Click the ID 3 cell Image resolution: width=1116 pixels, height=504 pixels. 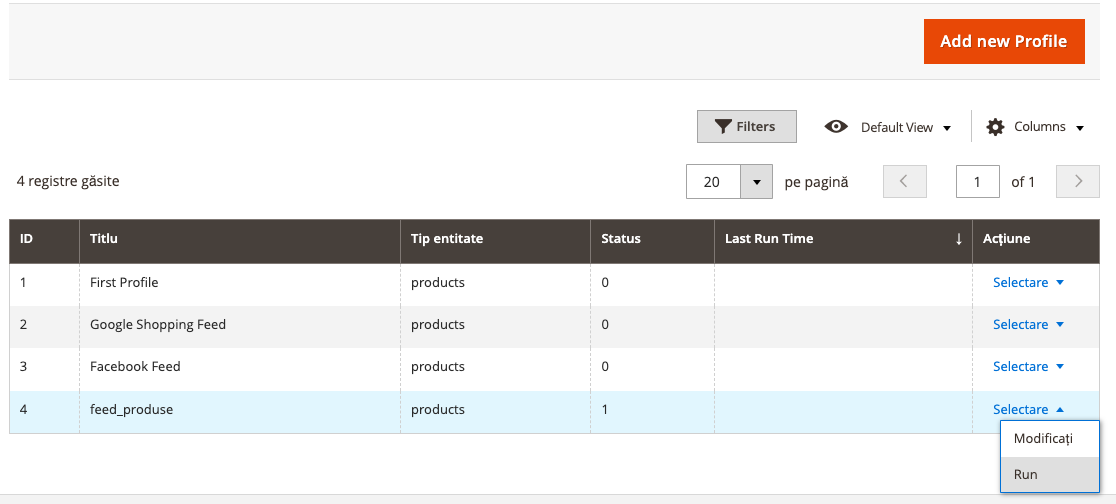(44, 367)
